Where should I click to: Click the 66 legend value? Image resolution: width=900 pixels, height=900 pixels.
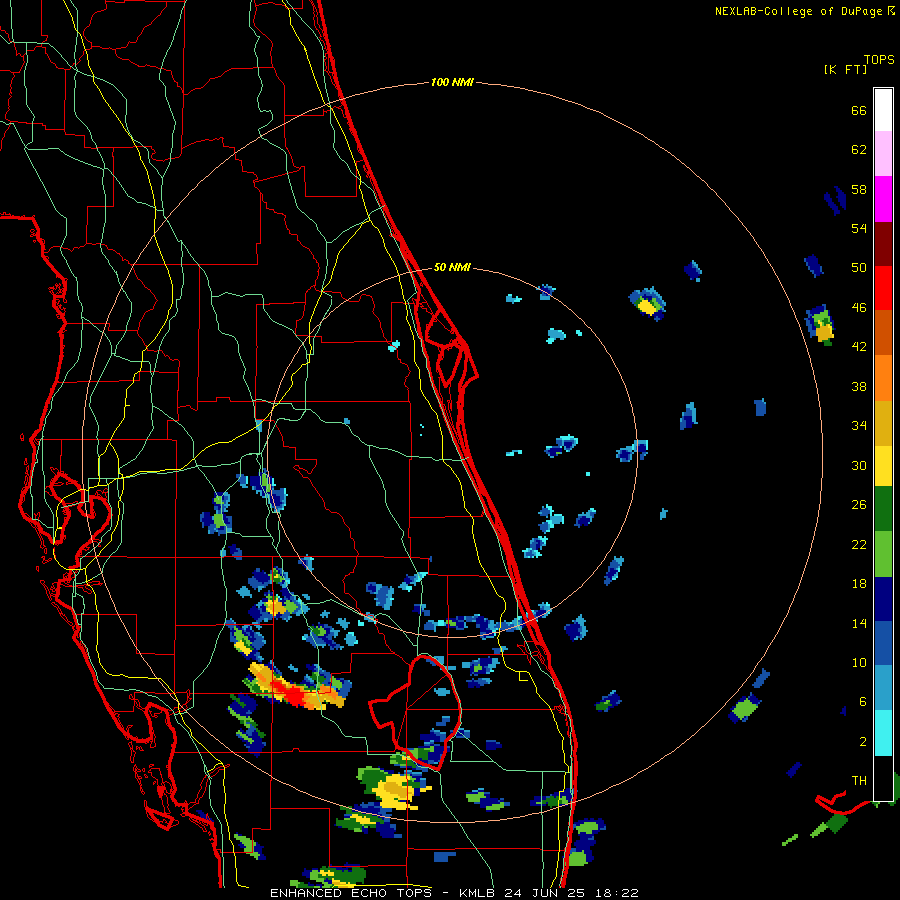point(859,111)
